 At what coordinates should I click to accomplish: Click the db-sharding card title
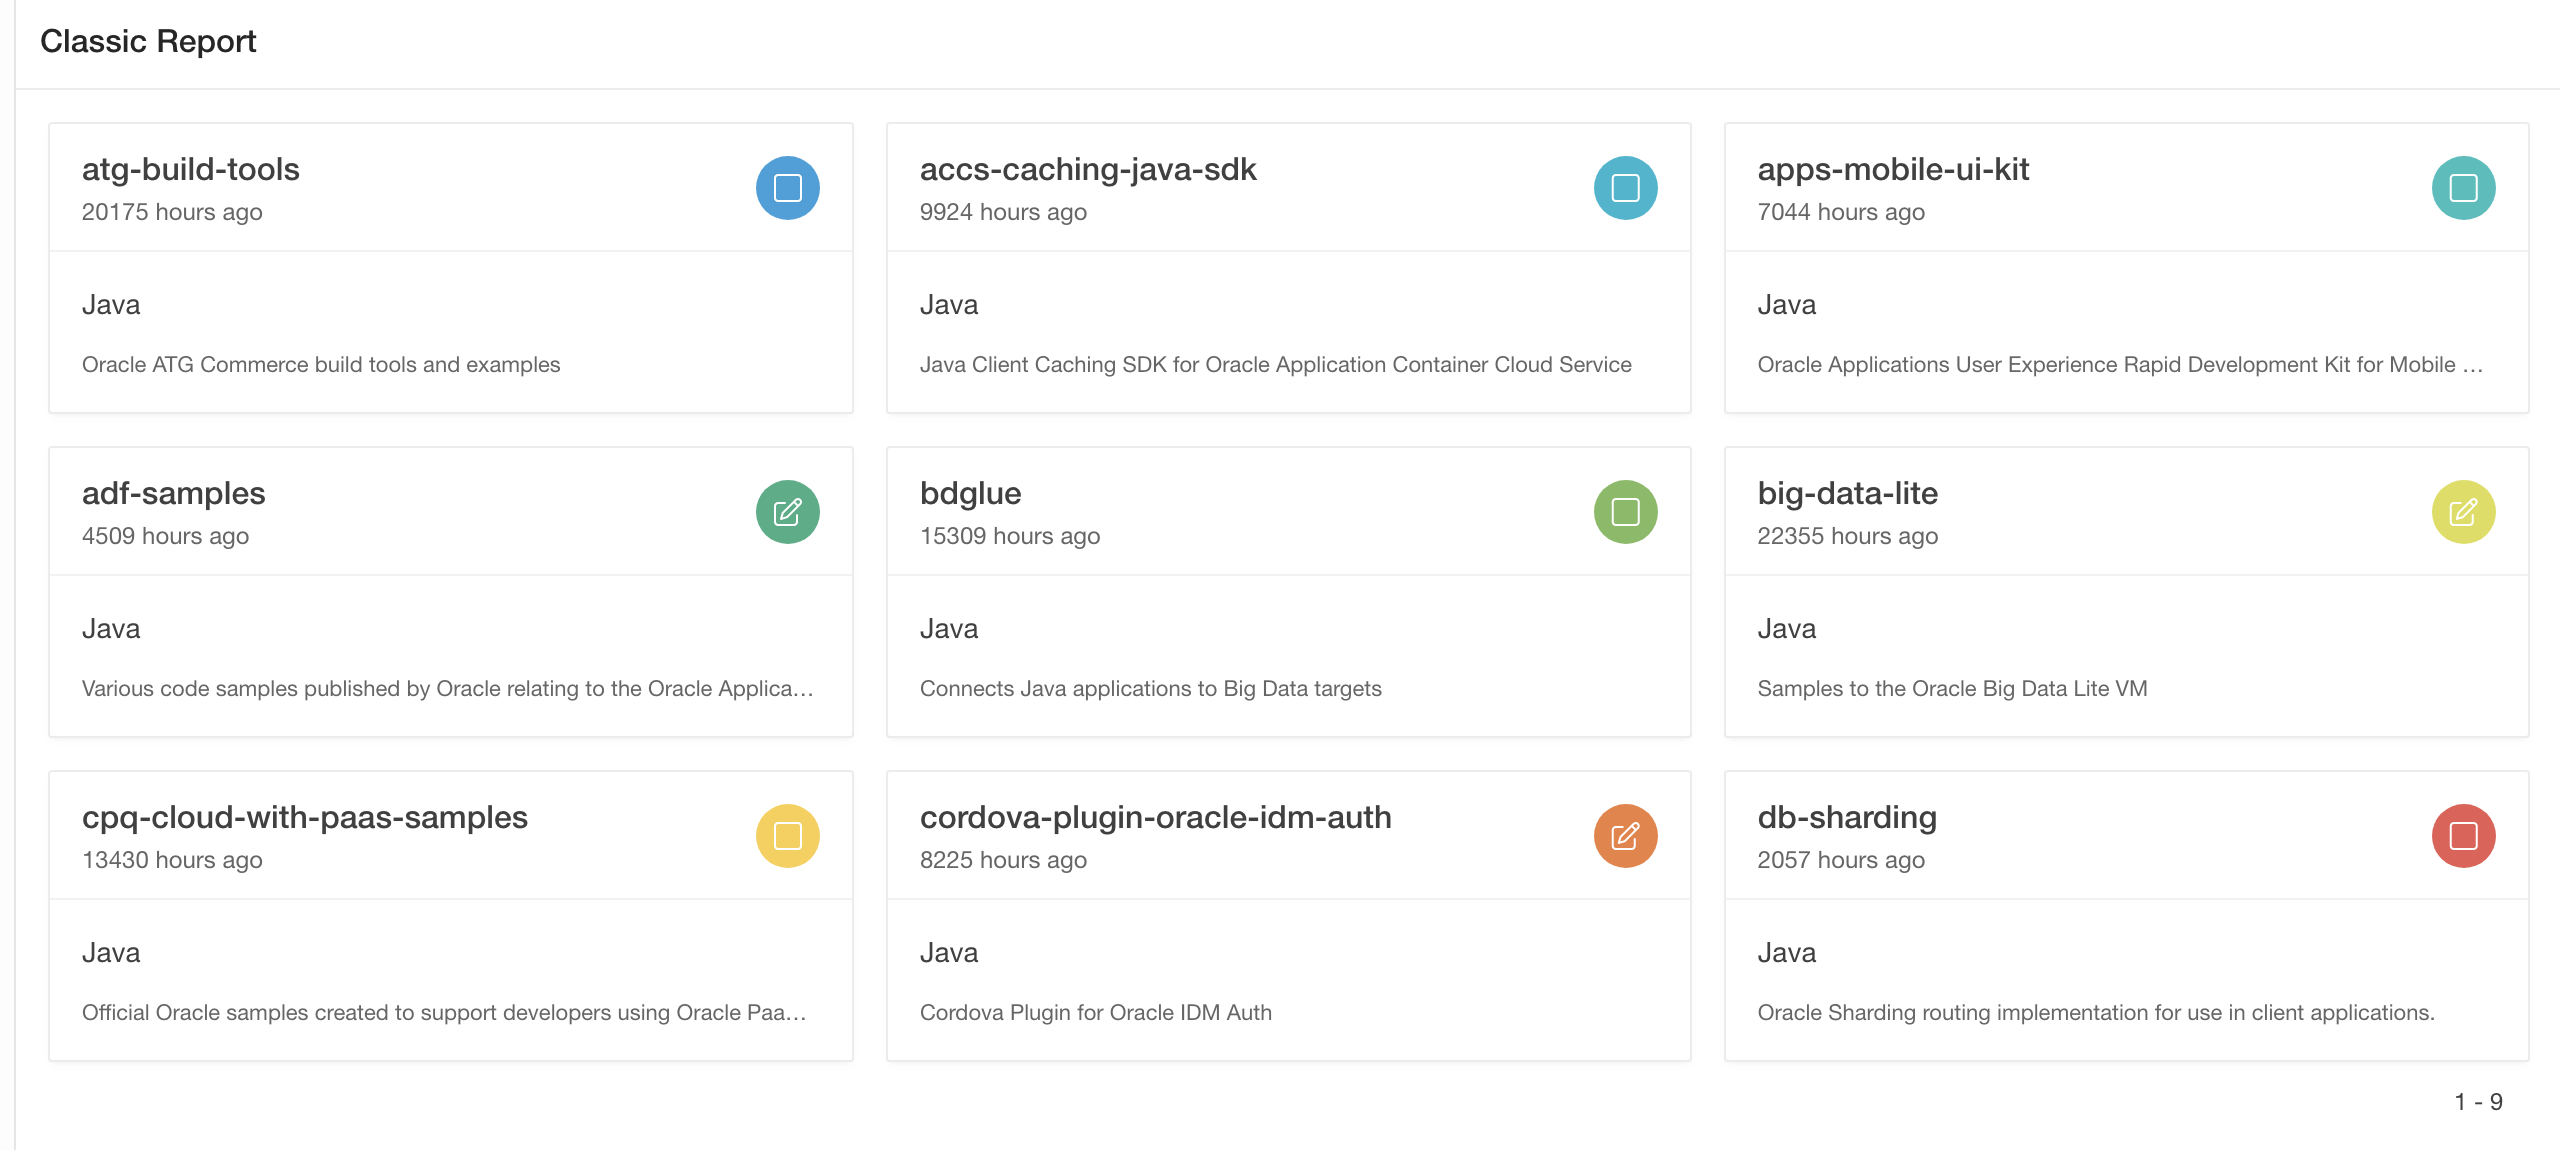coord(1846,817)
